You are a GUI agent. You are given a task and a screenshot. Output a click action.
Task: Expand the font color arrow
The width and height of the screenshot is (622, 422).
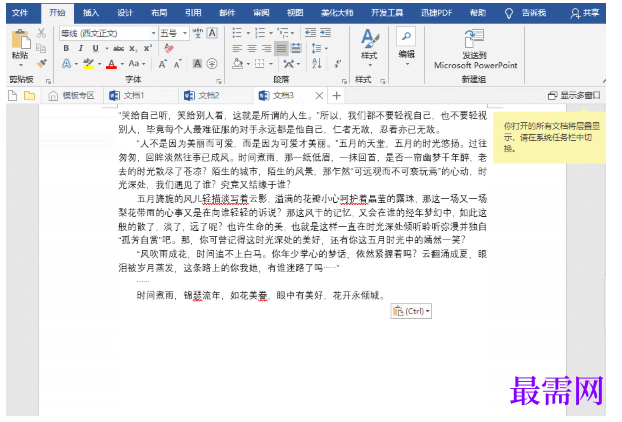click(122, 64)
